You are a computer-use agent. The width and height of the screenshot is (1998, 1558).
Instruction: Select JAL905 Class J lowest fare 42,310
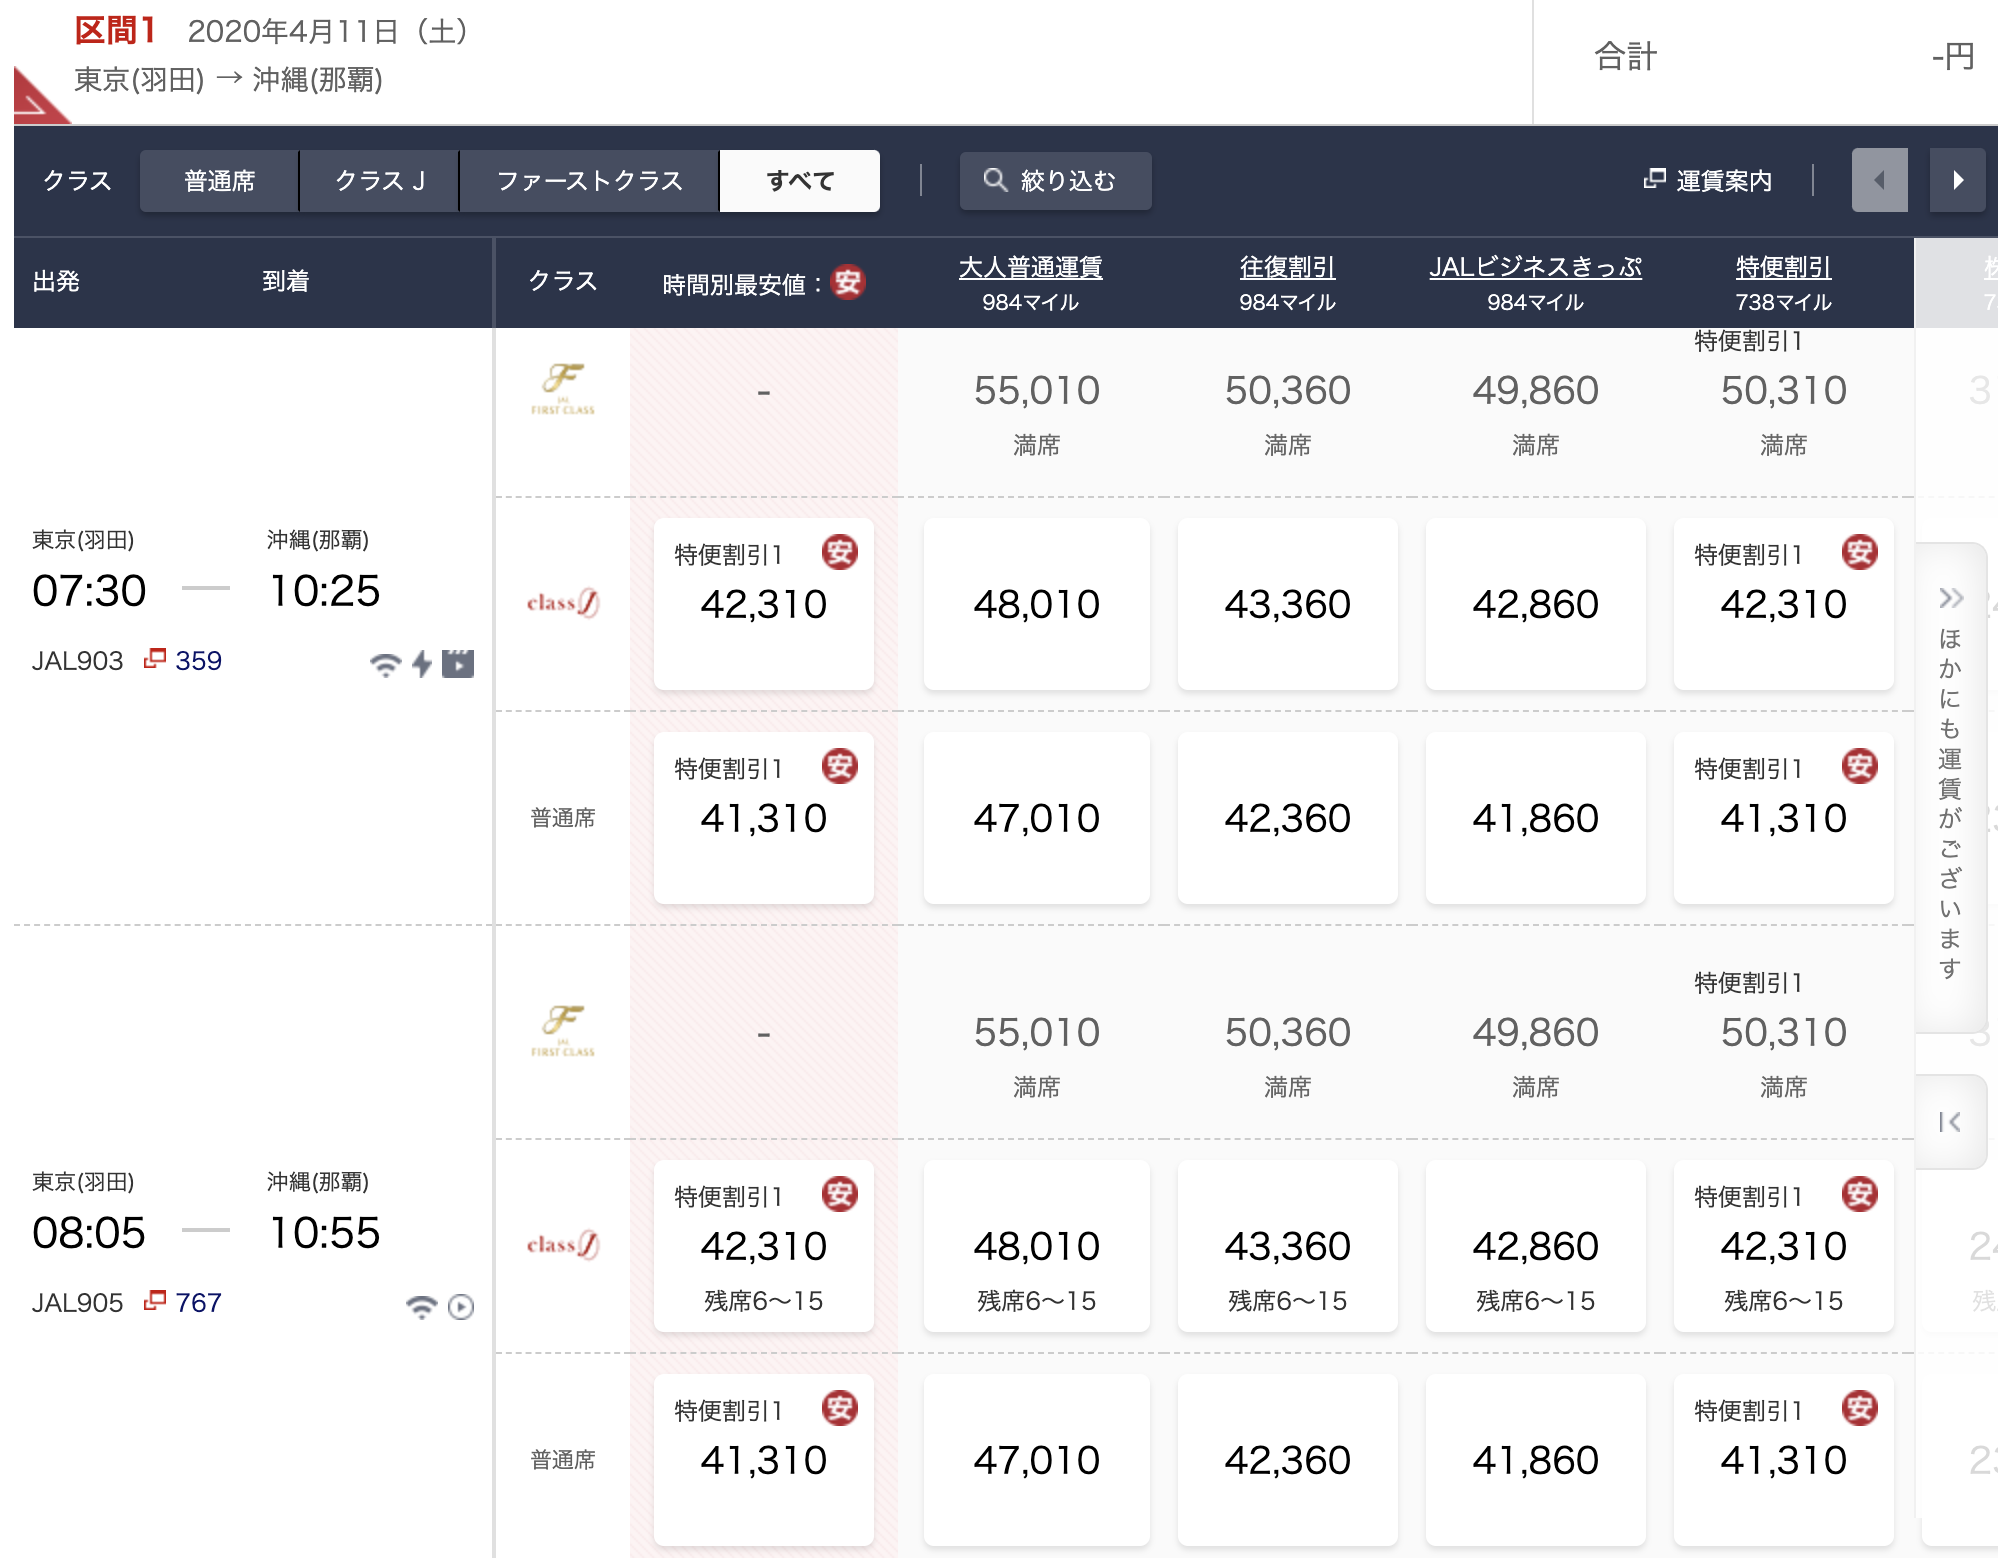coord(764,1246)
